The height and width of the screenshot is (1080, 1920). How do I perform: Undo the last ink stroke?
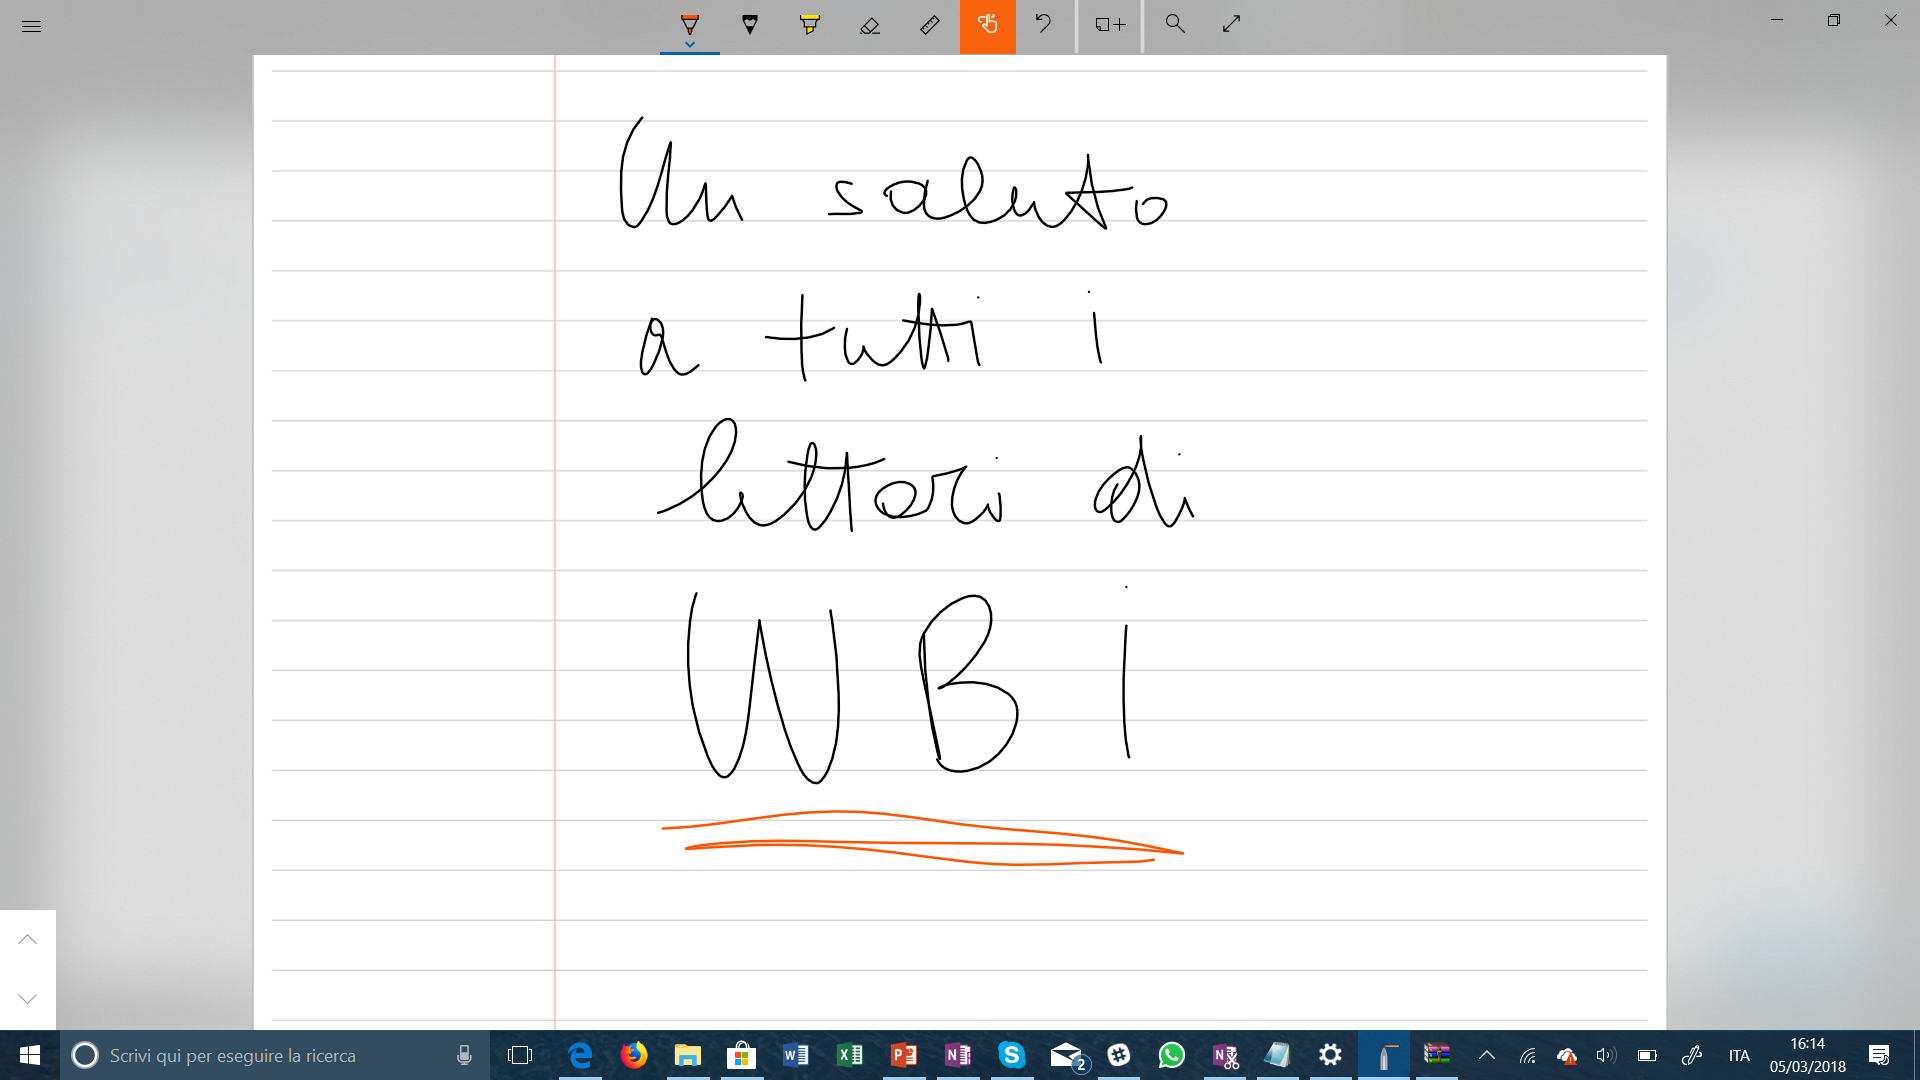coord(1043,24)
